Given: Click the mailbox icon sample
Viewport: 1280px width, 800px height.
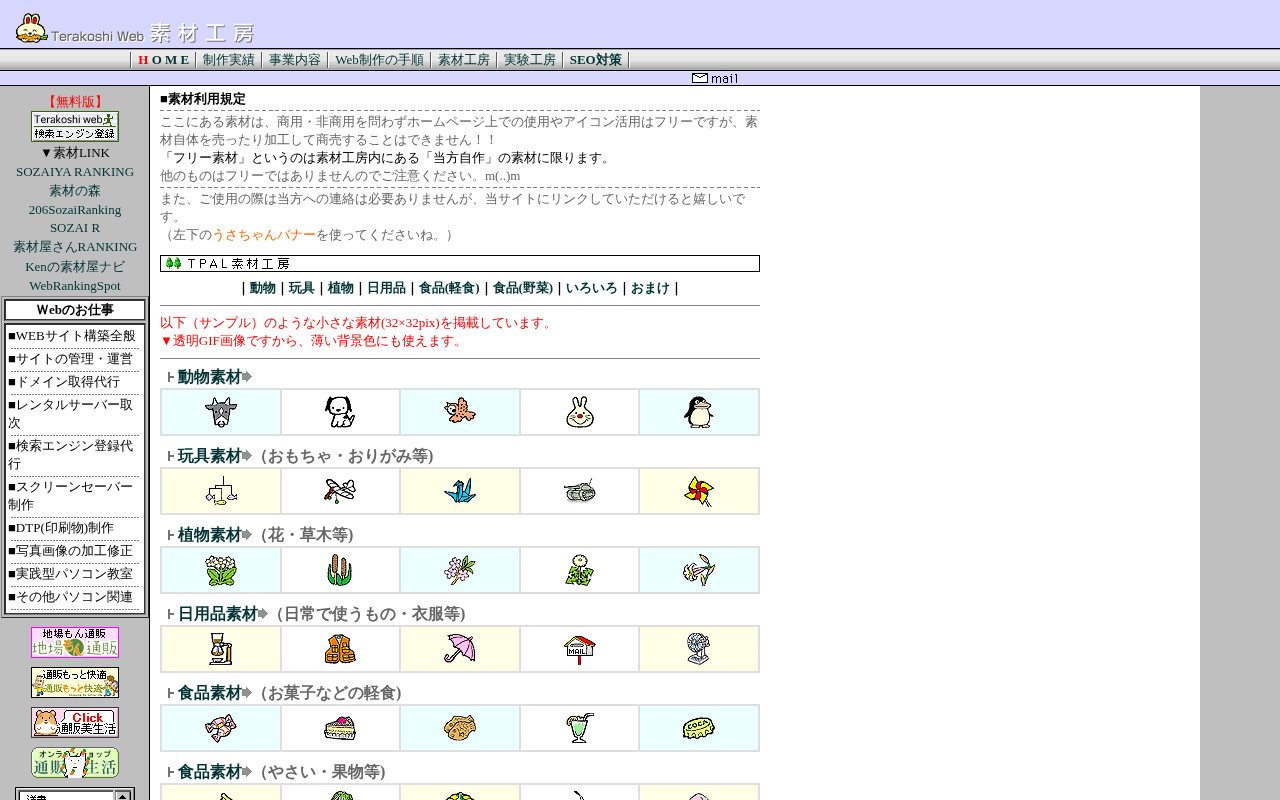Looking at the screenshot, I should click(580, 649).
